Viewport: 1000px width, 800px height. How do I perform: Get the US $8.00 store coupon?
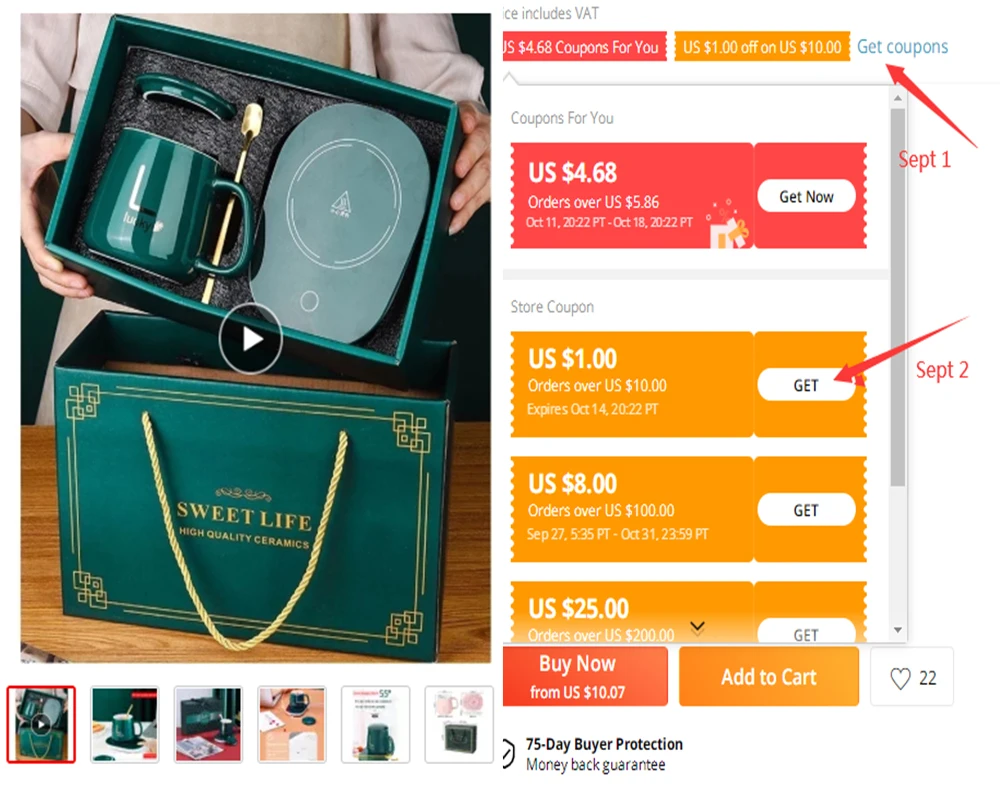click(x=806, y=510)
